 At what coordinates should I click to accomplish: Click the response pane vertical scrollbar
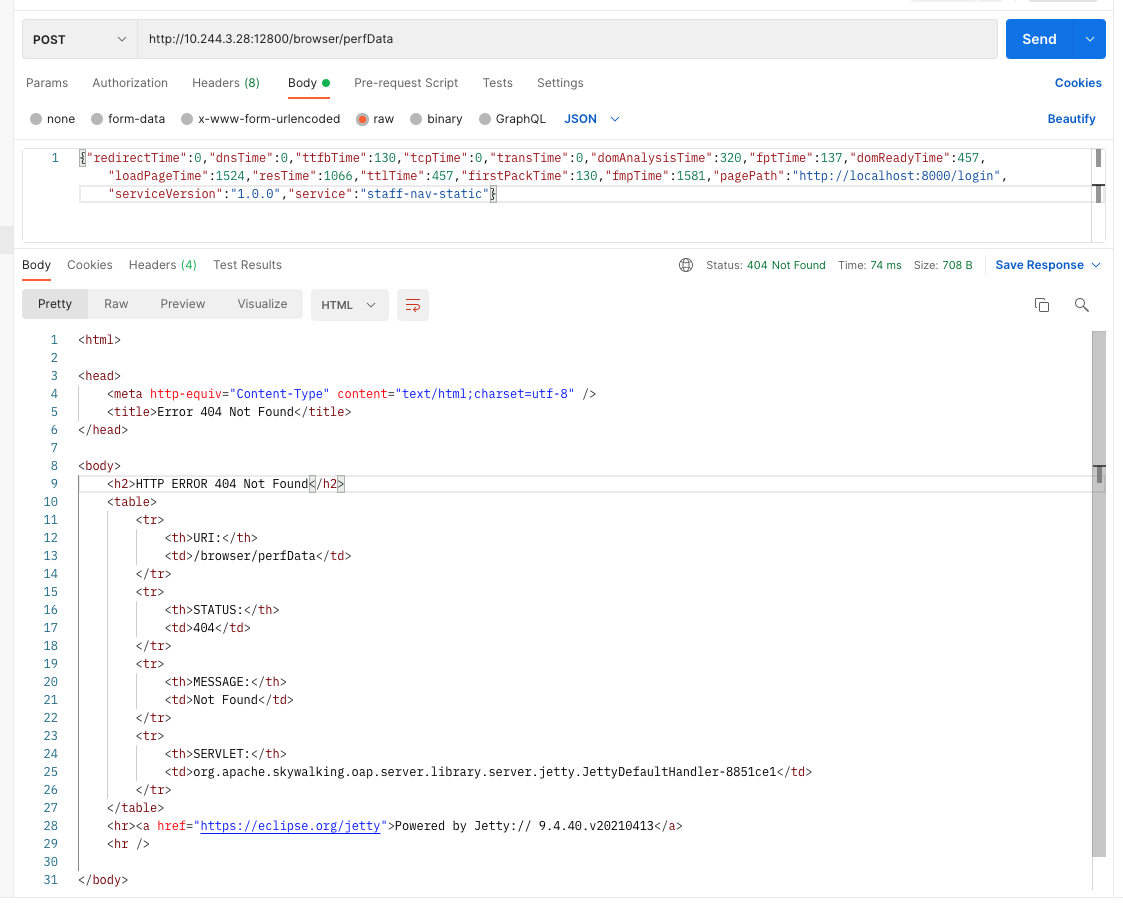point(1099,595)
